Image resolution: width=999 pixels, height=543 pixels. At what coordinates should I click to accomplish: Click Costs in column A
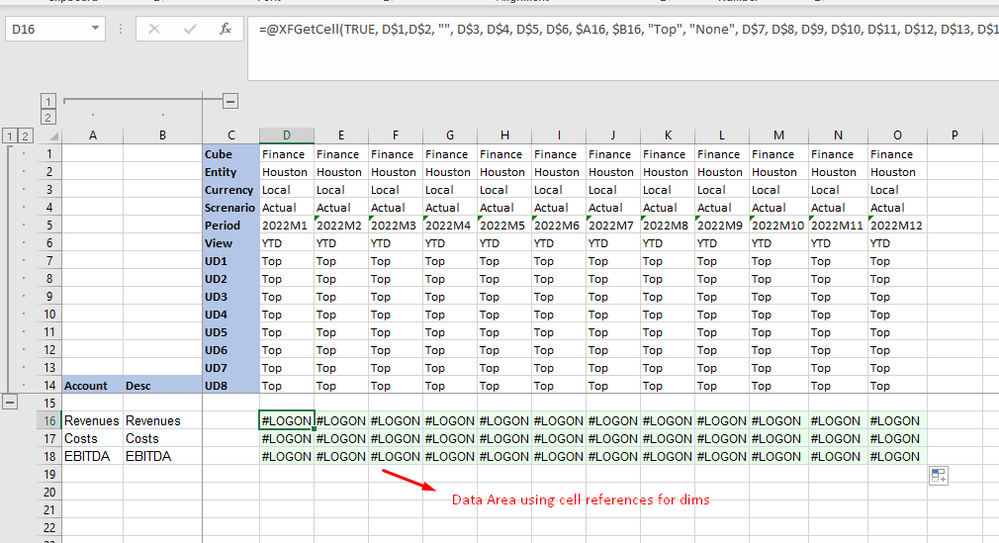tap(92, 438)
